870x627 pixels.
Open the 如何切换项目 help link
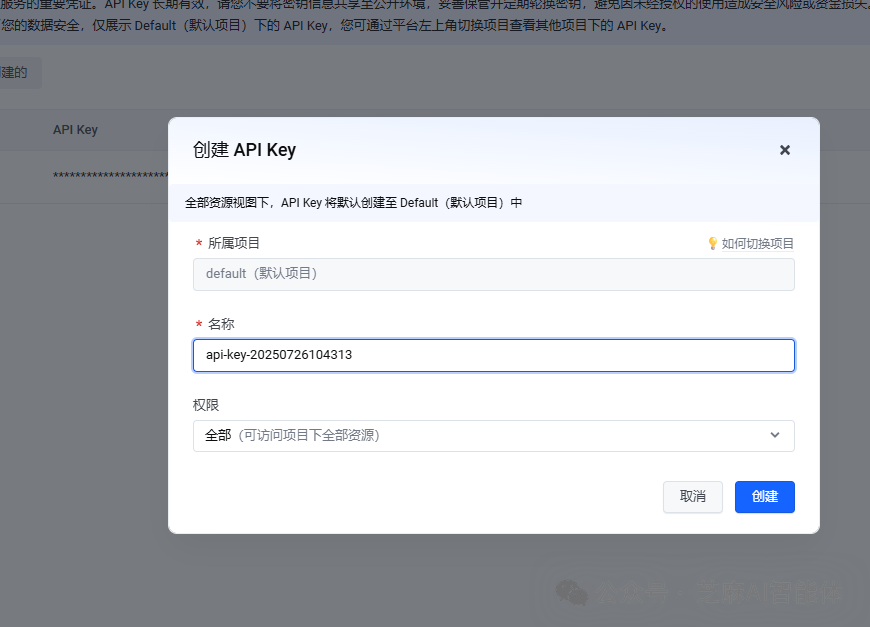(755, 242)
